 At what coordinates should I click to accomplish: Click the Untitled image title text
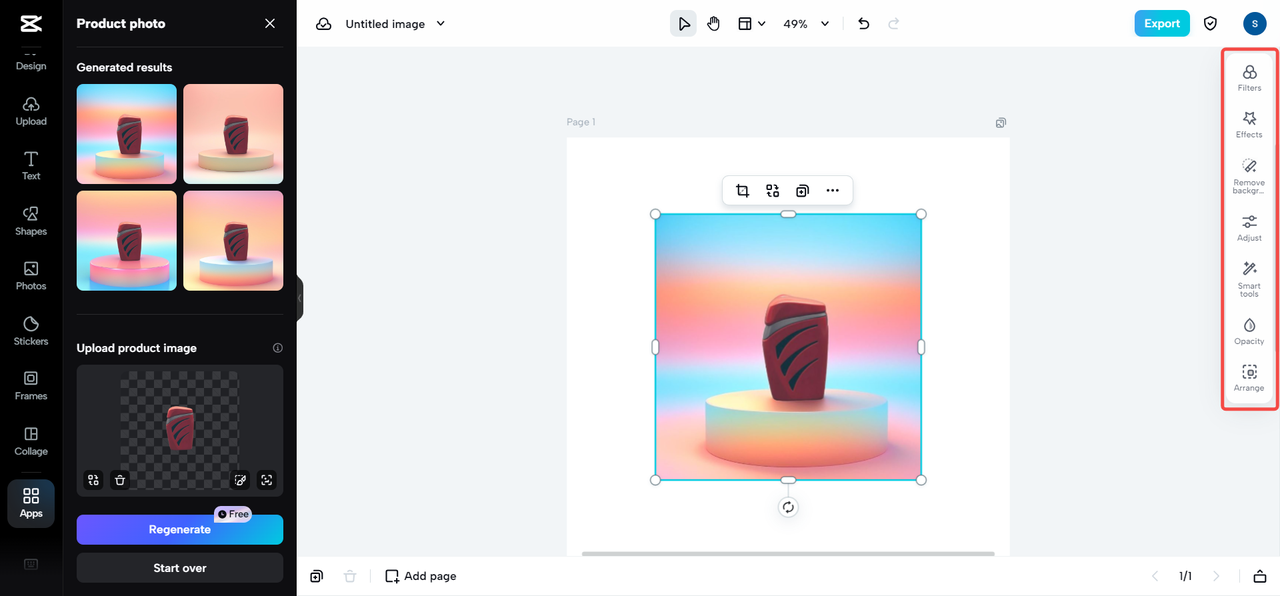pyautogui.click(x=385, y=24)
